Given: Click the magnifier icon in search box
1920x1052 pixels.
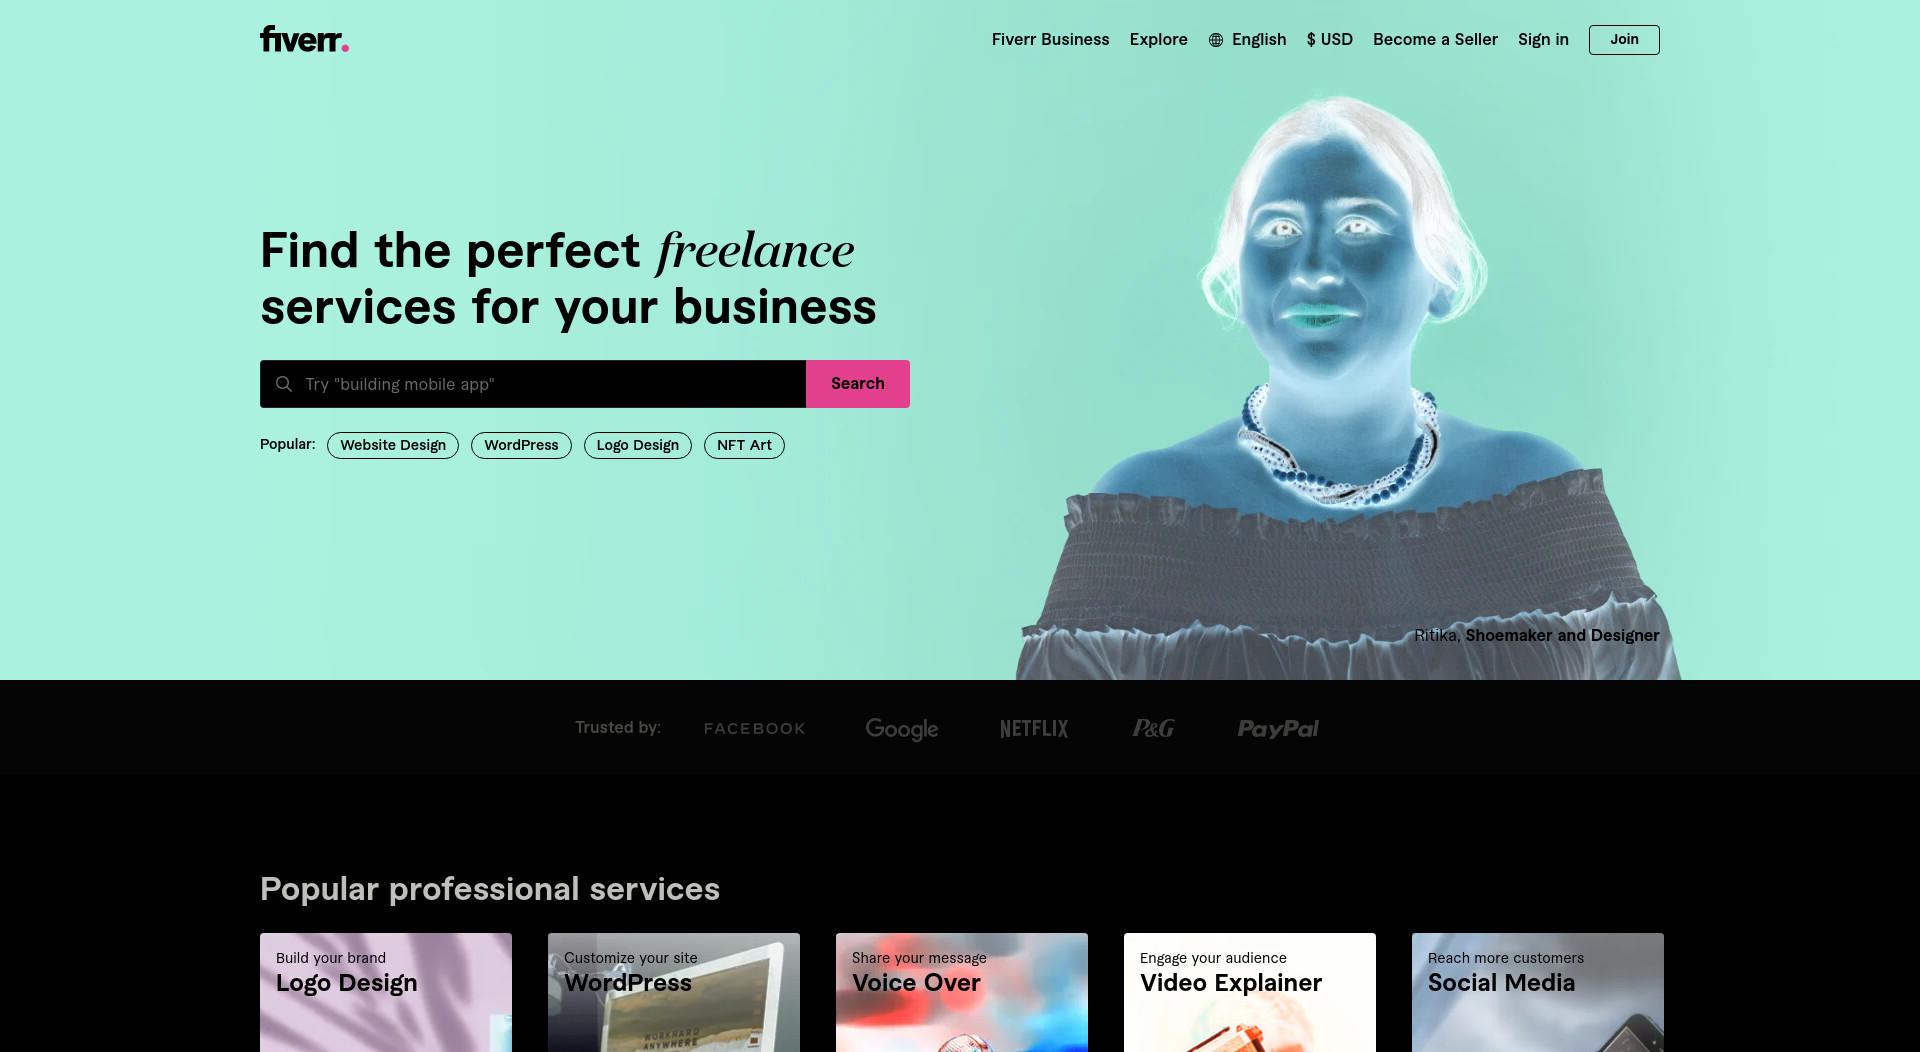Looking at the screenshot, I should pos(284,384).
